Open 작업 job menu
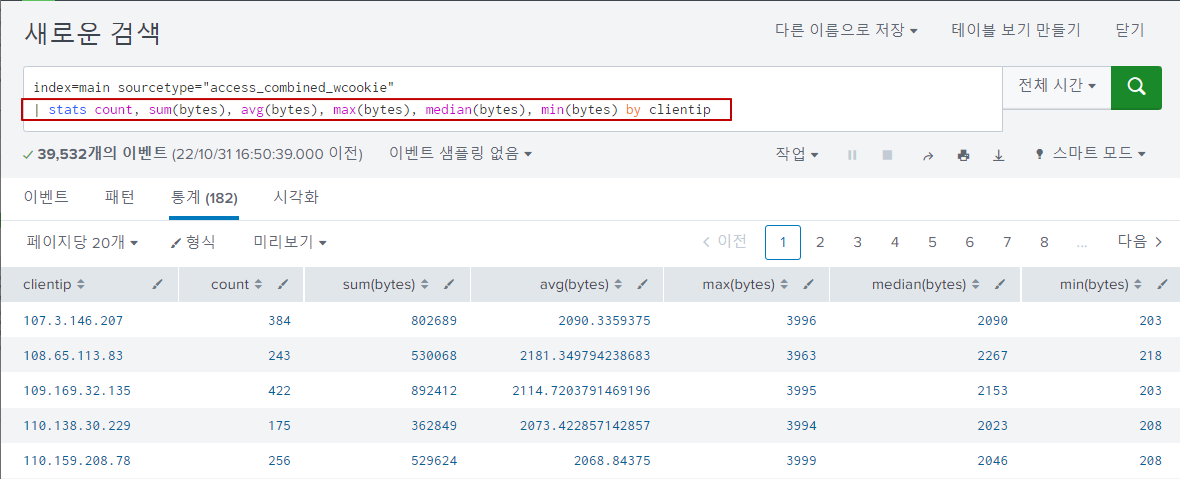Screen dimensions: 1180x479 [x=797, y=154]
